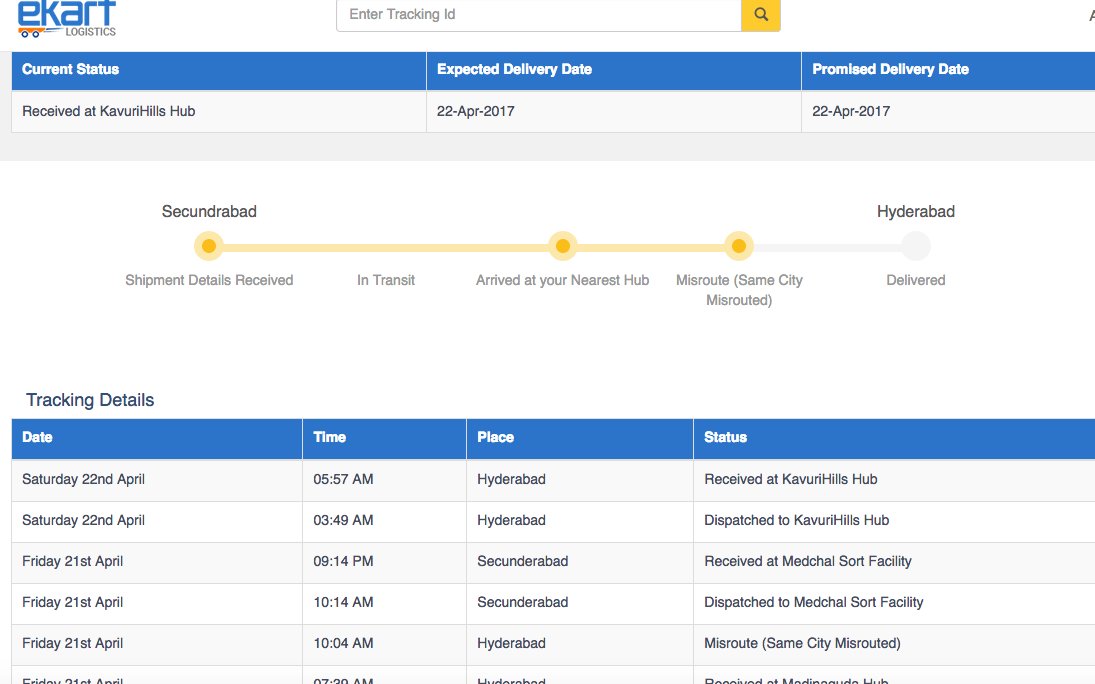The width and height of the screenshot is (1095, 684).
Task: Select the Date column header
Action: point(156,438)
